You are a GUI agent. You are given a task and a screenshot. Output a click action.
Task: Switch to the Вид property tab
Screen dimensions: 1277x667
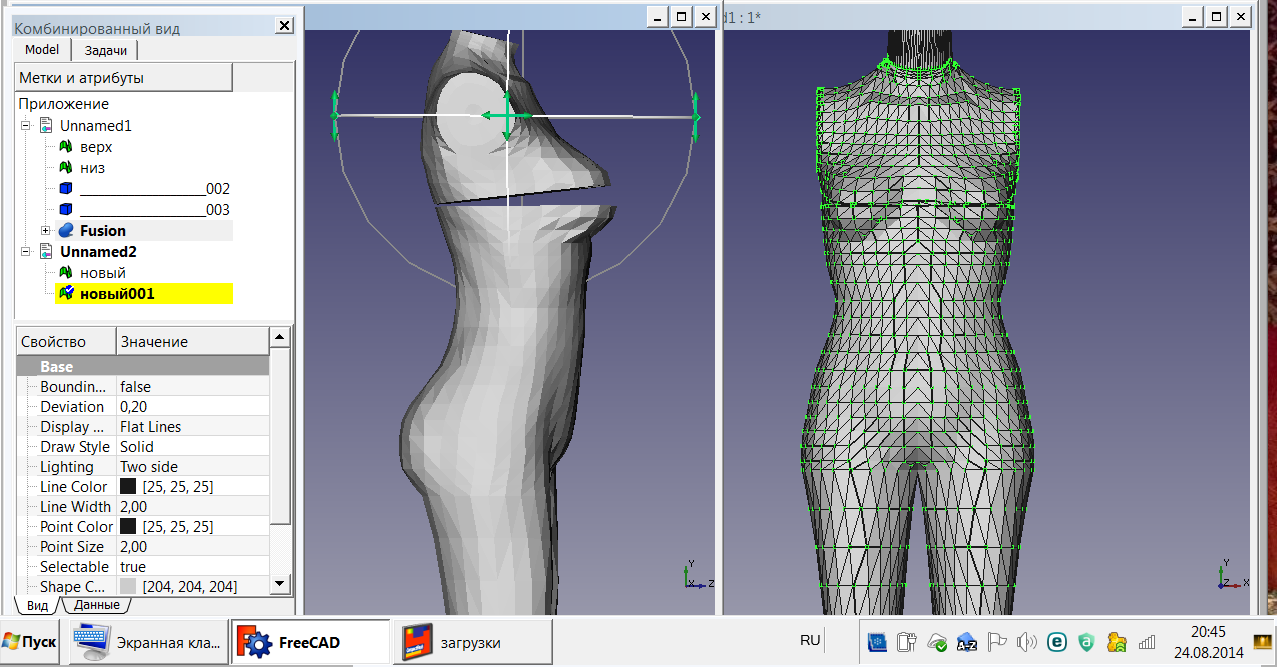pos(37,605)
